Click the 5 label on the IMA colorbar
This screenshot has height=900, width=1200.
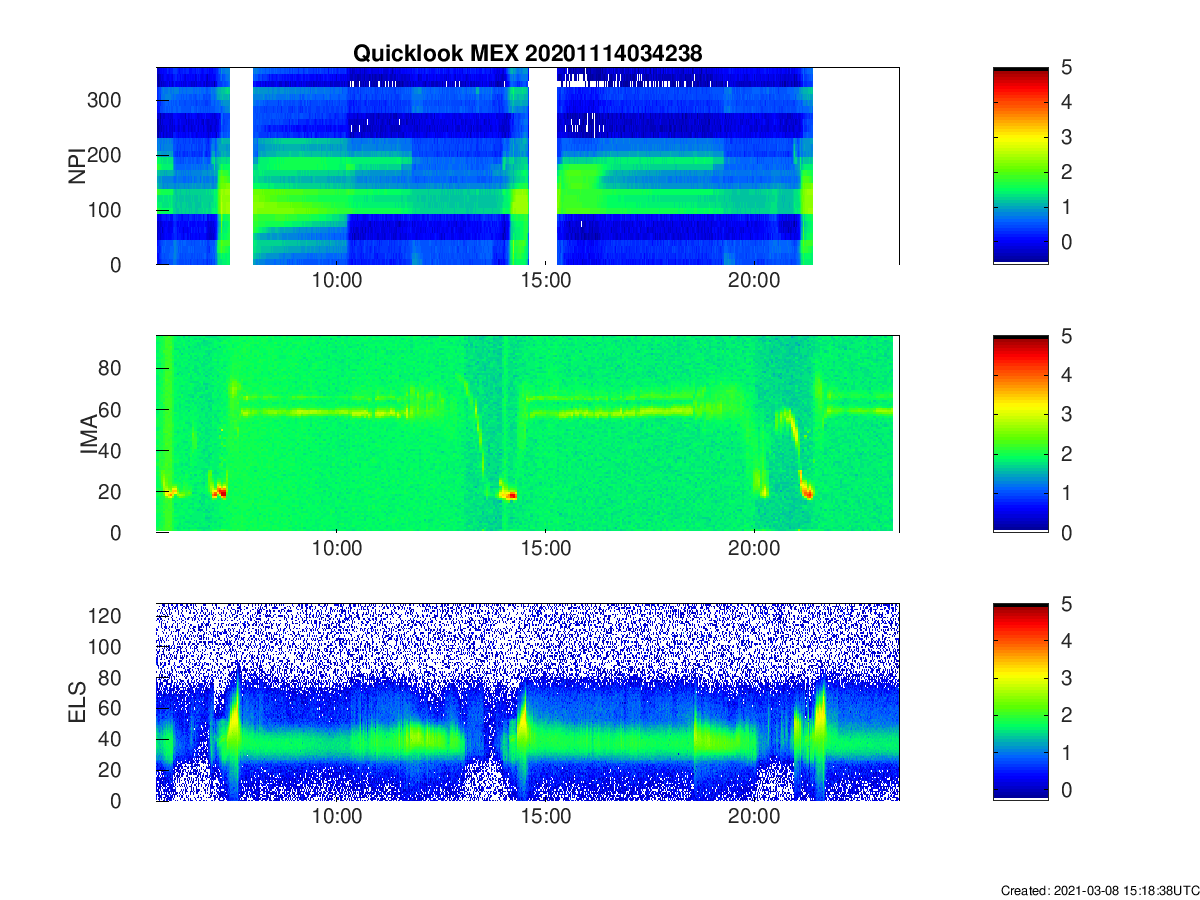[1068, 336]
